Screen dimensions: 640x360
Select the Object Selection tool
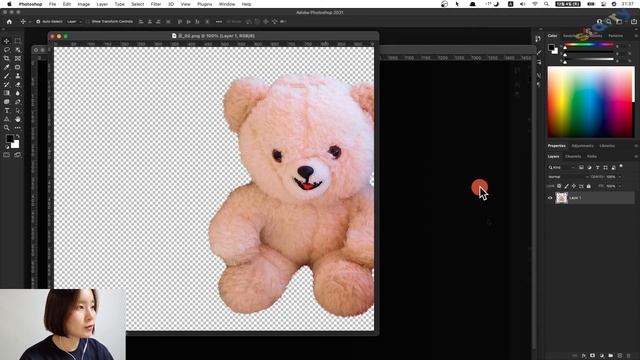18,50
